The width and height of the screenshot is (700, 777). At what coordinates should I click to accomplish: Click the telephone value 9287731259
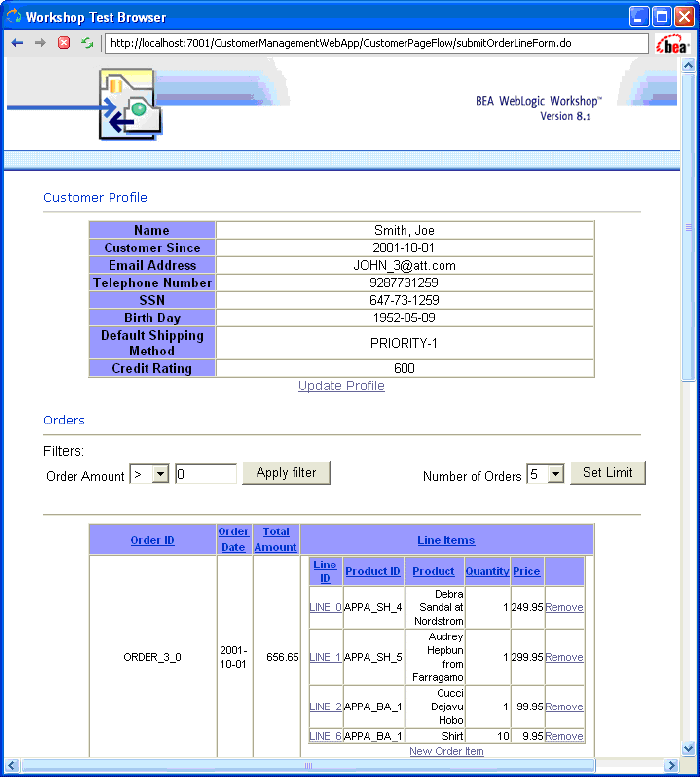404,283
